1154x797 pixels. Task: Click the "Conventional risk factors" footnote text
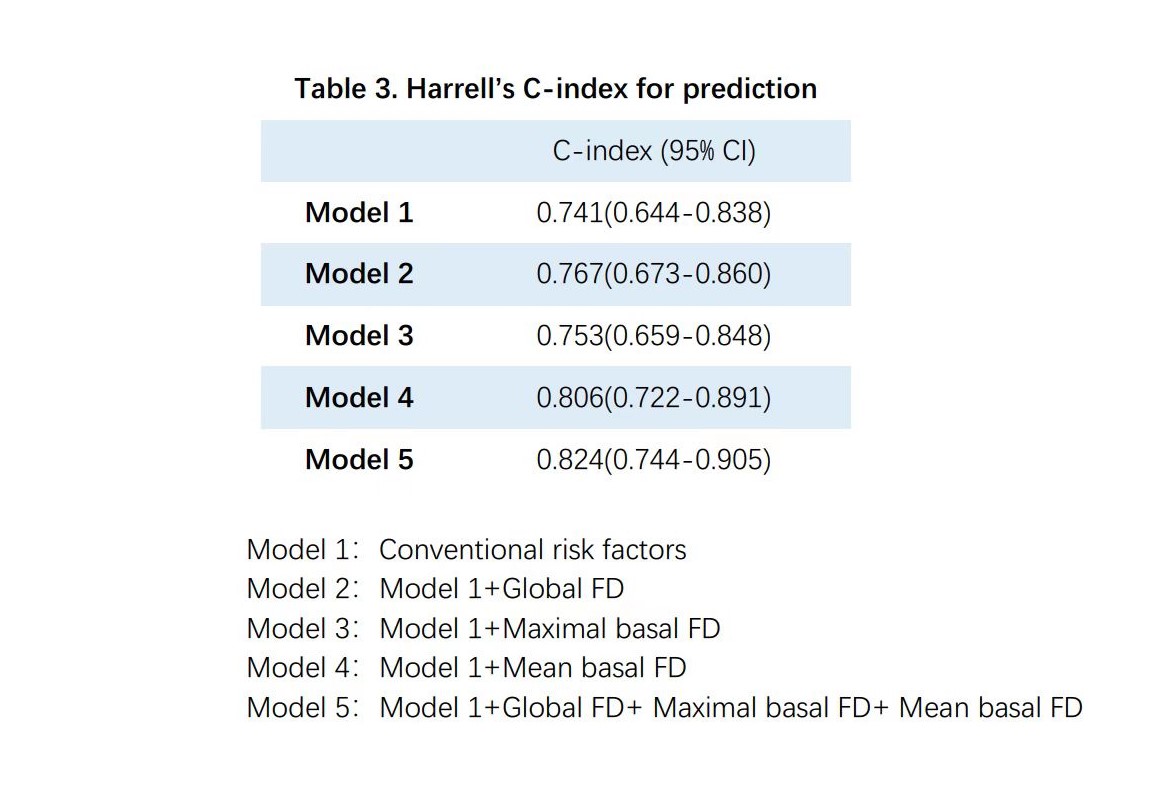point(533,549)
